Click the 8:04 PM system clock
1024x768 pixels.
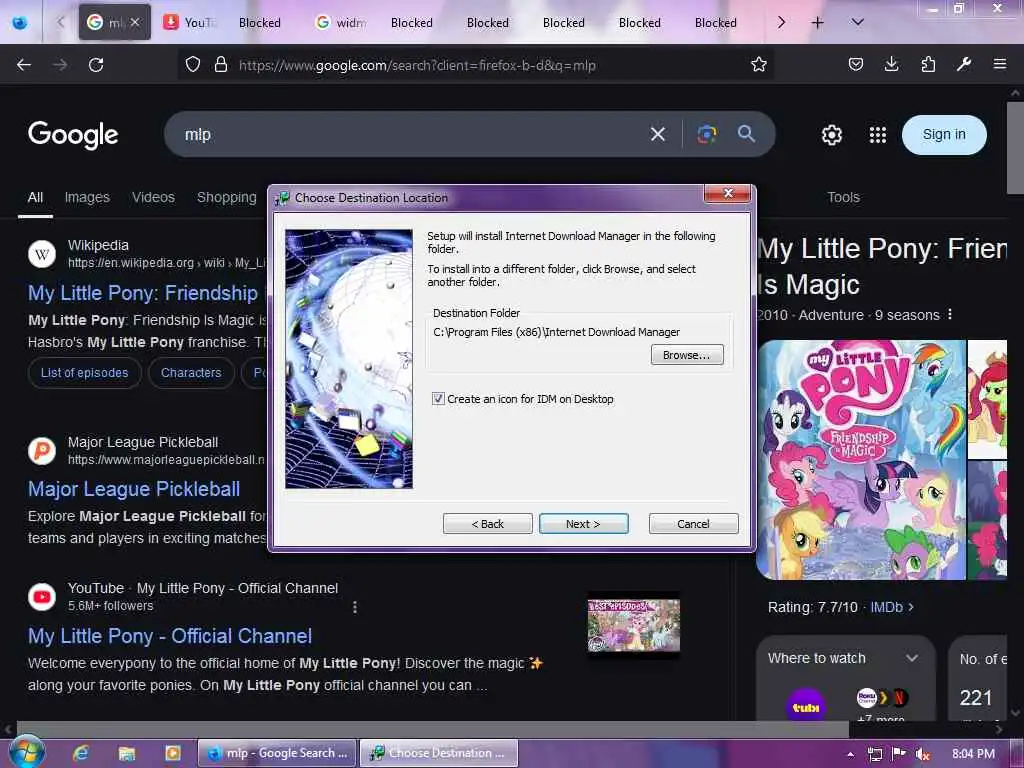(x=973, y=754)
